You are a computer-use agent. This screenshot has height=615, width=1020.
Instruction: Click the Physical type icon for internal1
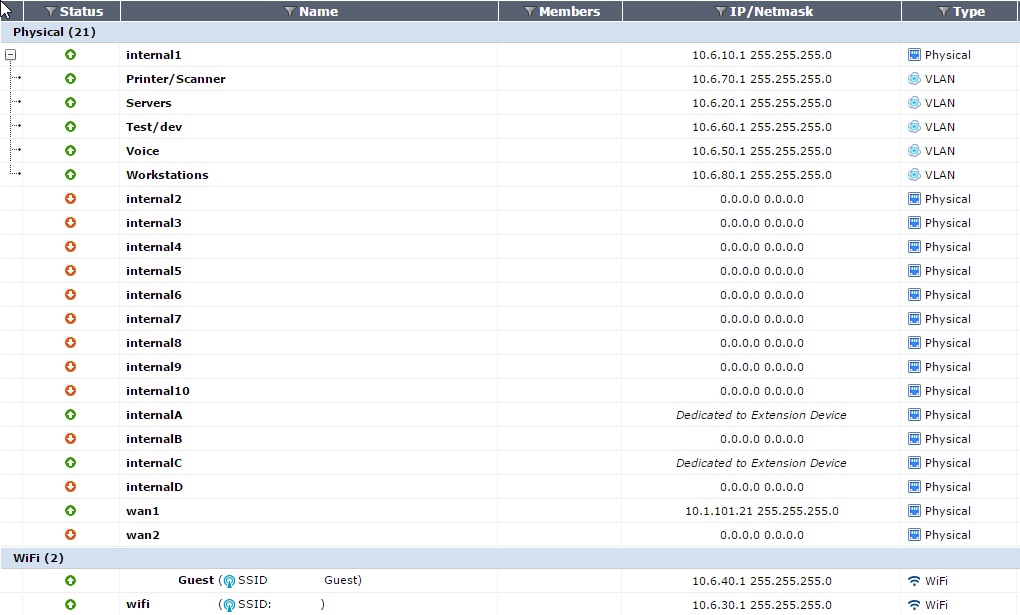[914, 55]
